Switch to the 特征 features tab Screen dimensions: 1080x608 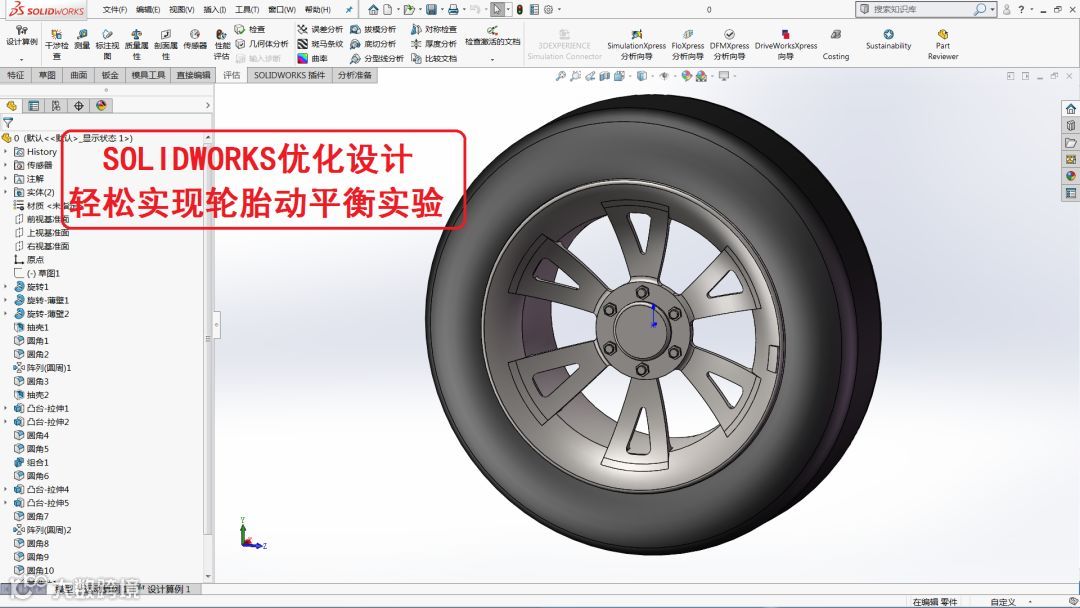pos(15,75)
